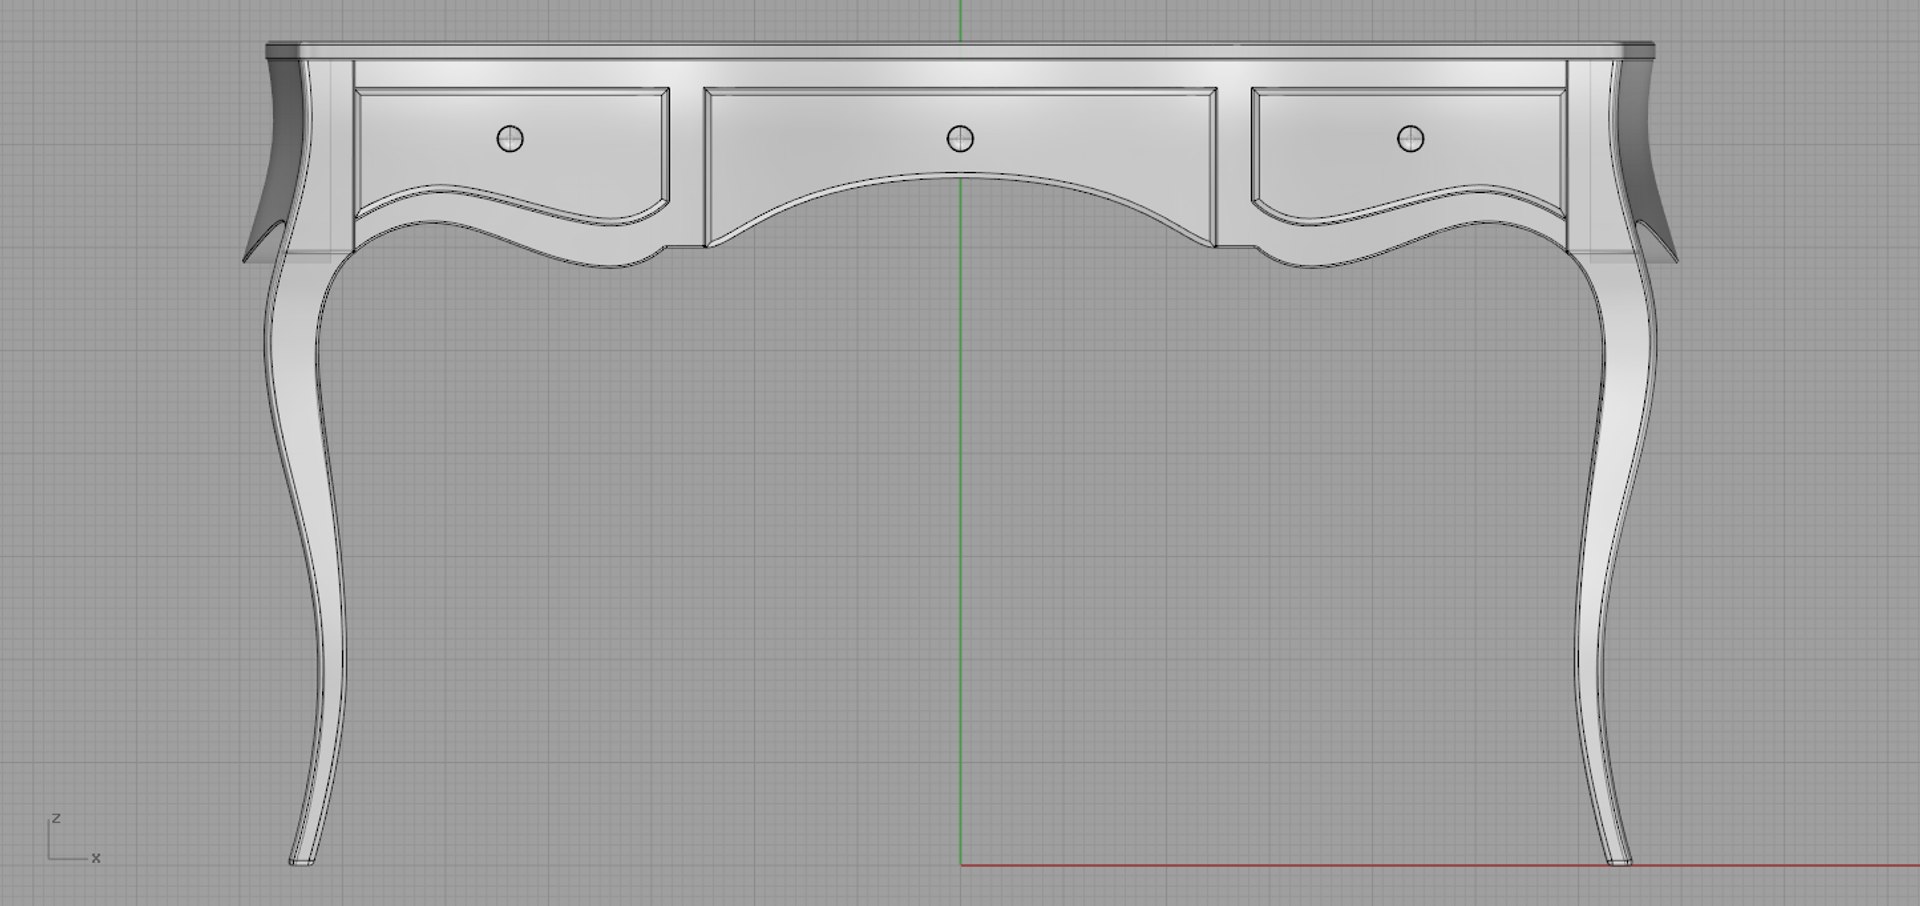Image resolution: width=1920 pixels, height=906 pixels.
Task: Select the center drawer's round knob
Action: (960, 139)
